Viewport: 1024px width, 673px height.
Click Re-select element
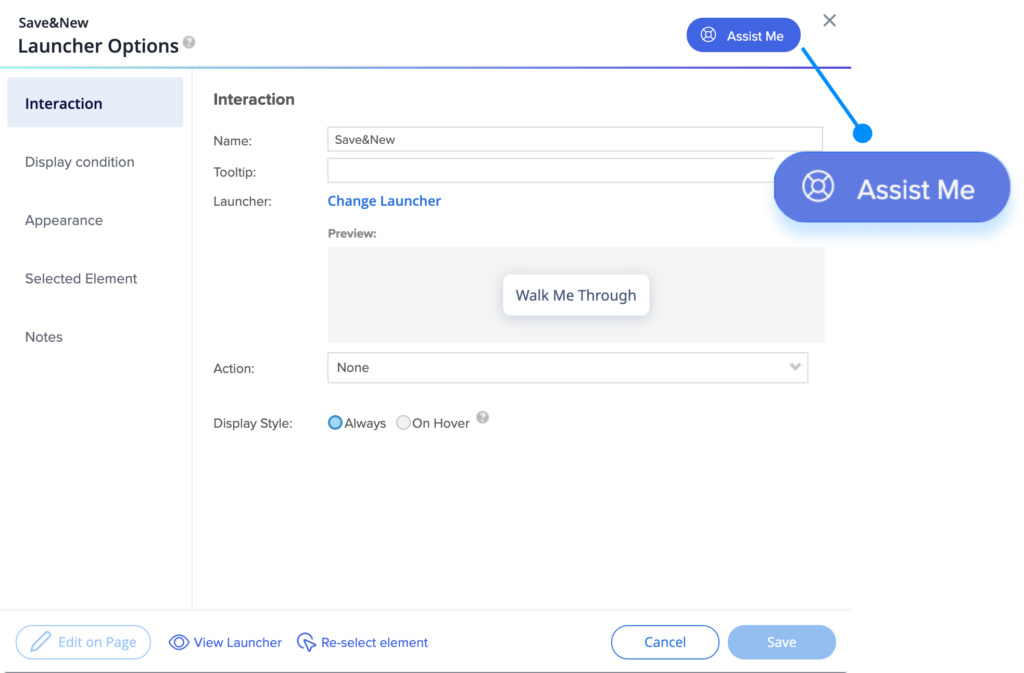(x=362, y=642)
